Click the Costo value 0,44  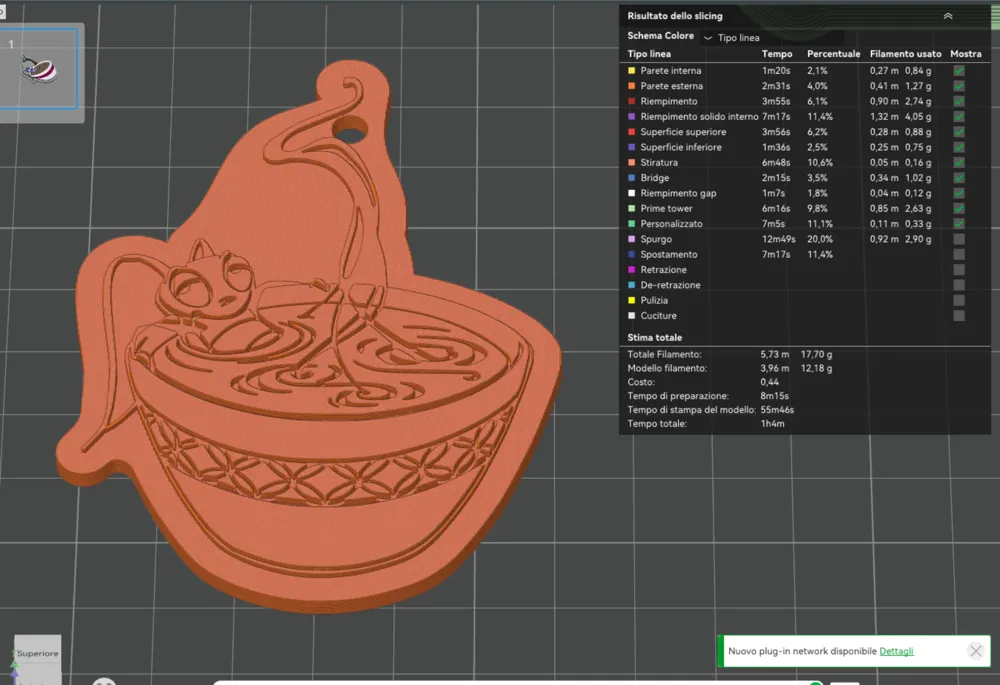point(769,382)
